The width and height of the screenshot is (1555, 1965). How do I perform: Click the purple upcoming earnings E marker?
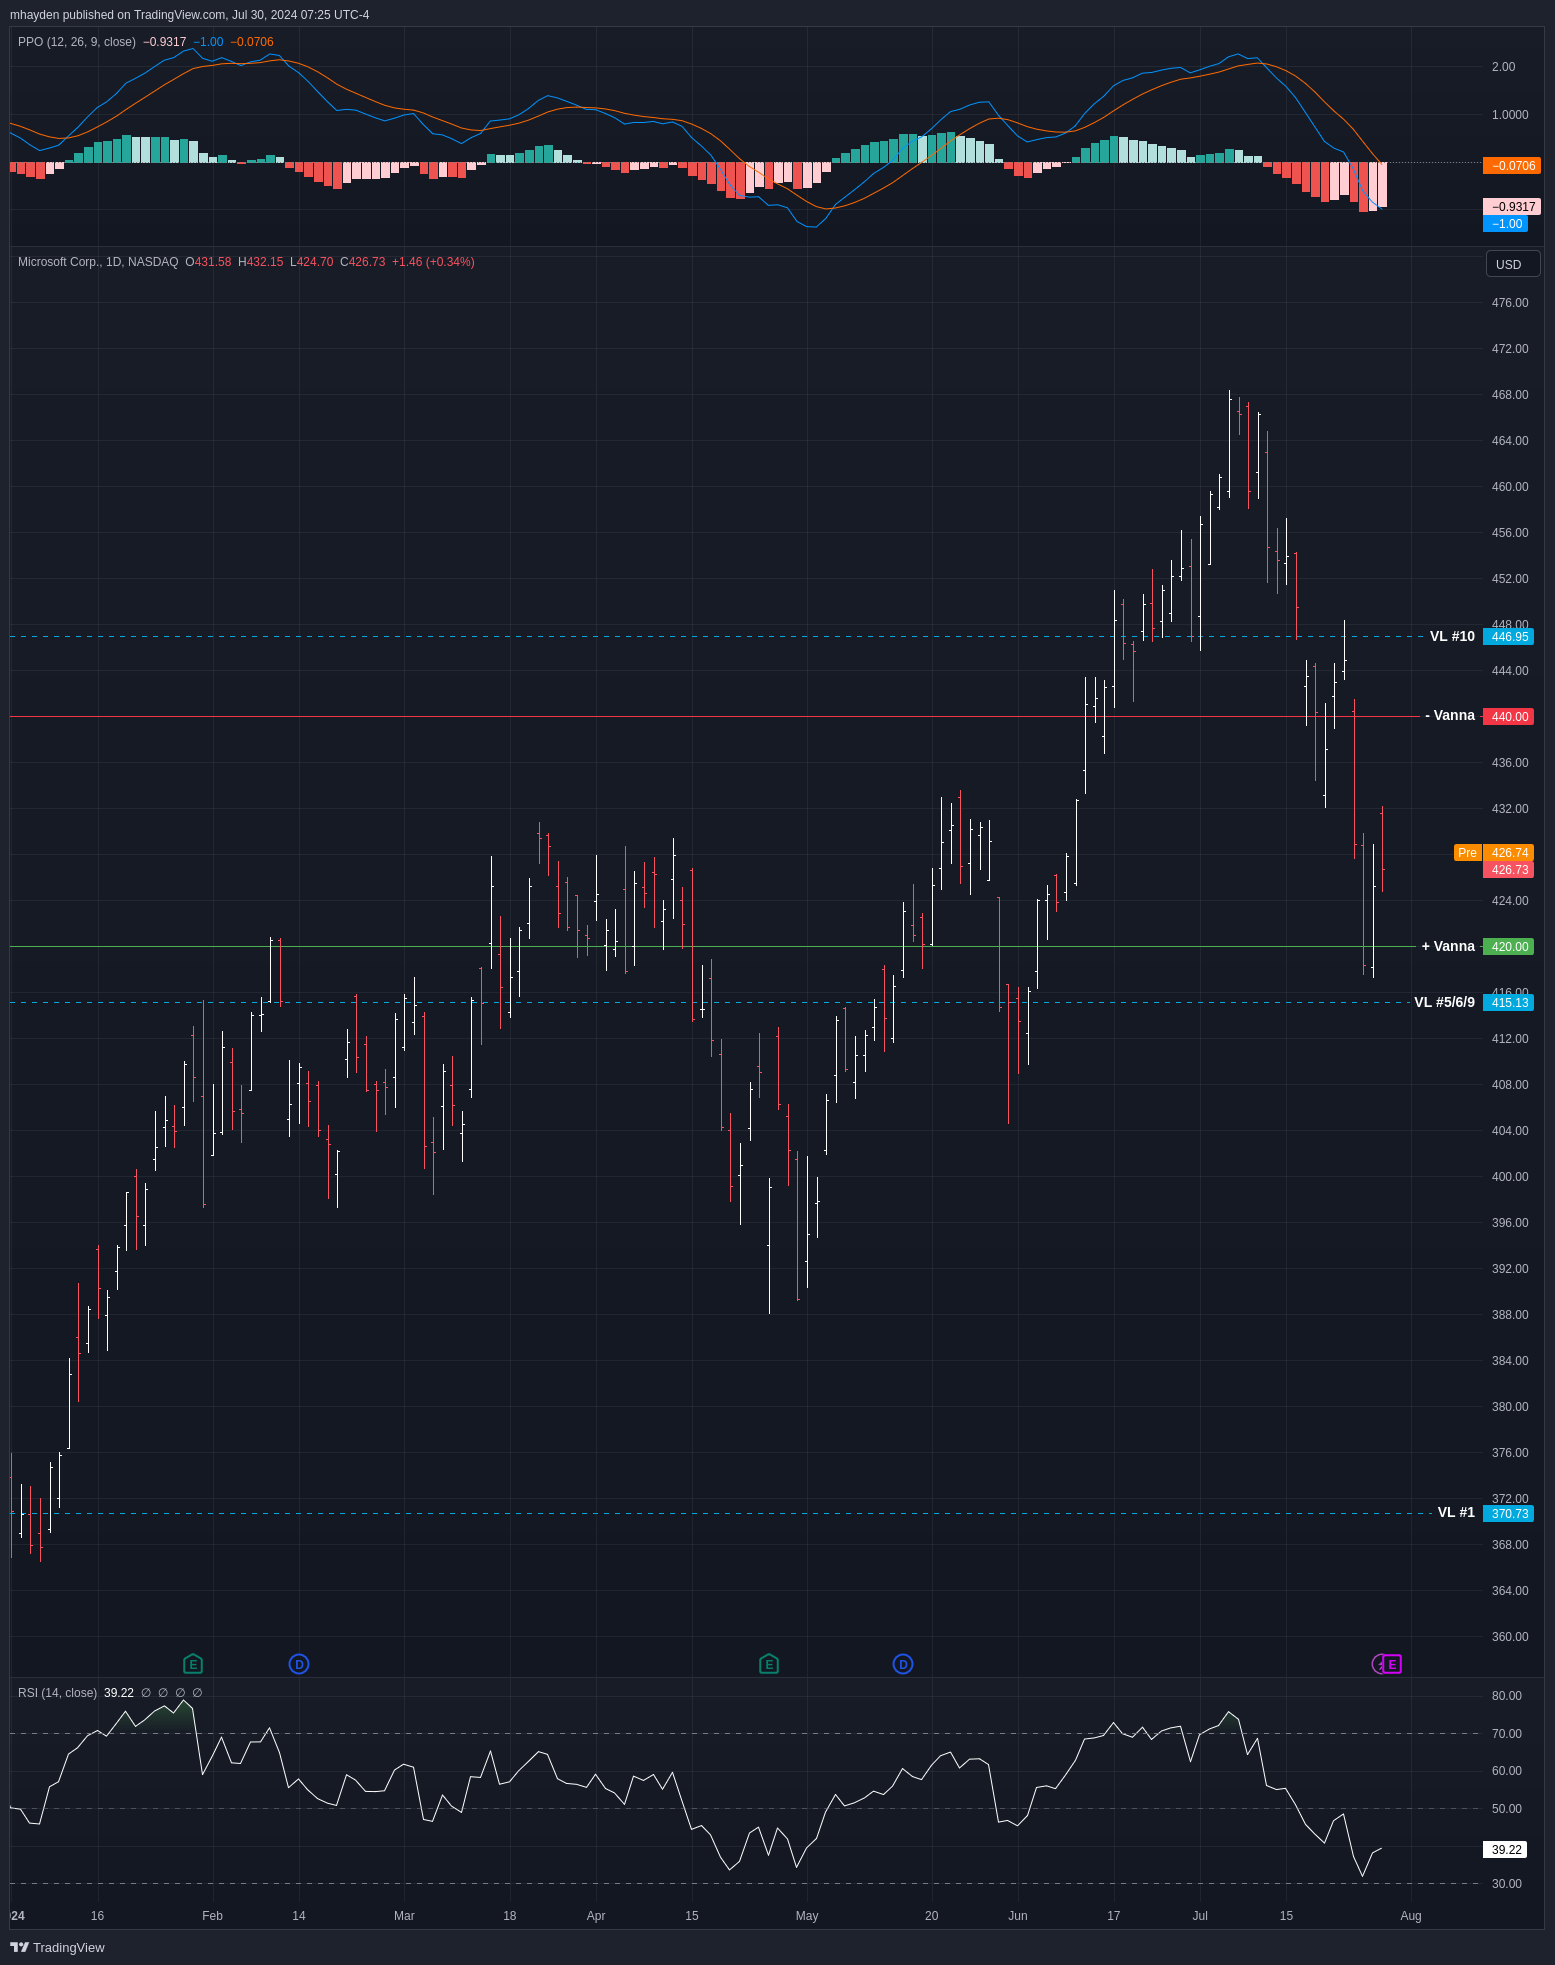tap(1391, 1664)
